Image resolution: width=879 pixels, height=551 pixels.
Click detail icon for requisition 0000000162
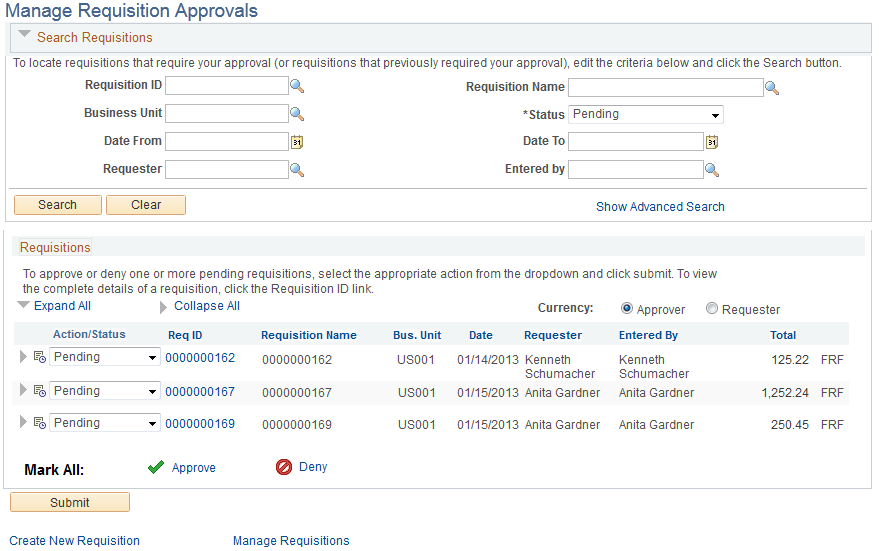click(40, 357)
